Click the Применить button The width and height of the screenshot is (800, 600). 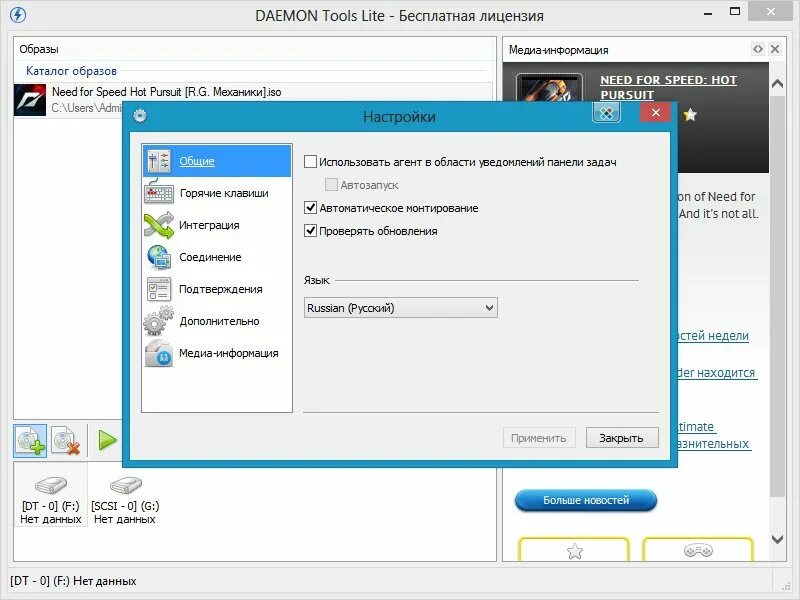tap(539, 438)
